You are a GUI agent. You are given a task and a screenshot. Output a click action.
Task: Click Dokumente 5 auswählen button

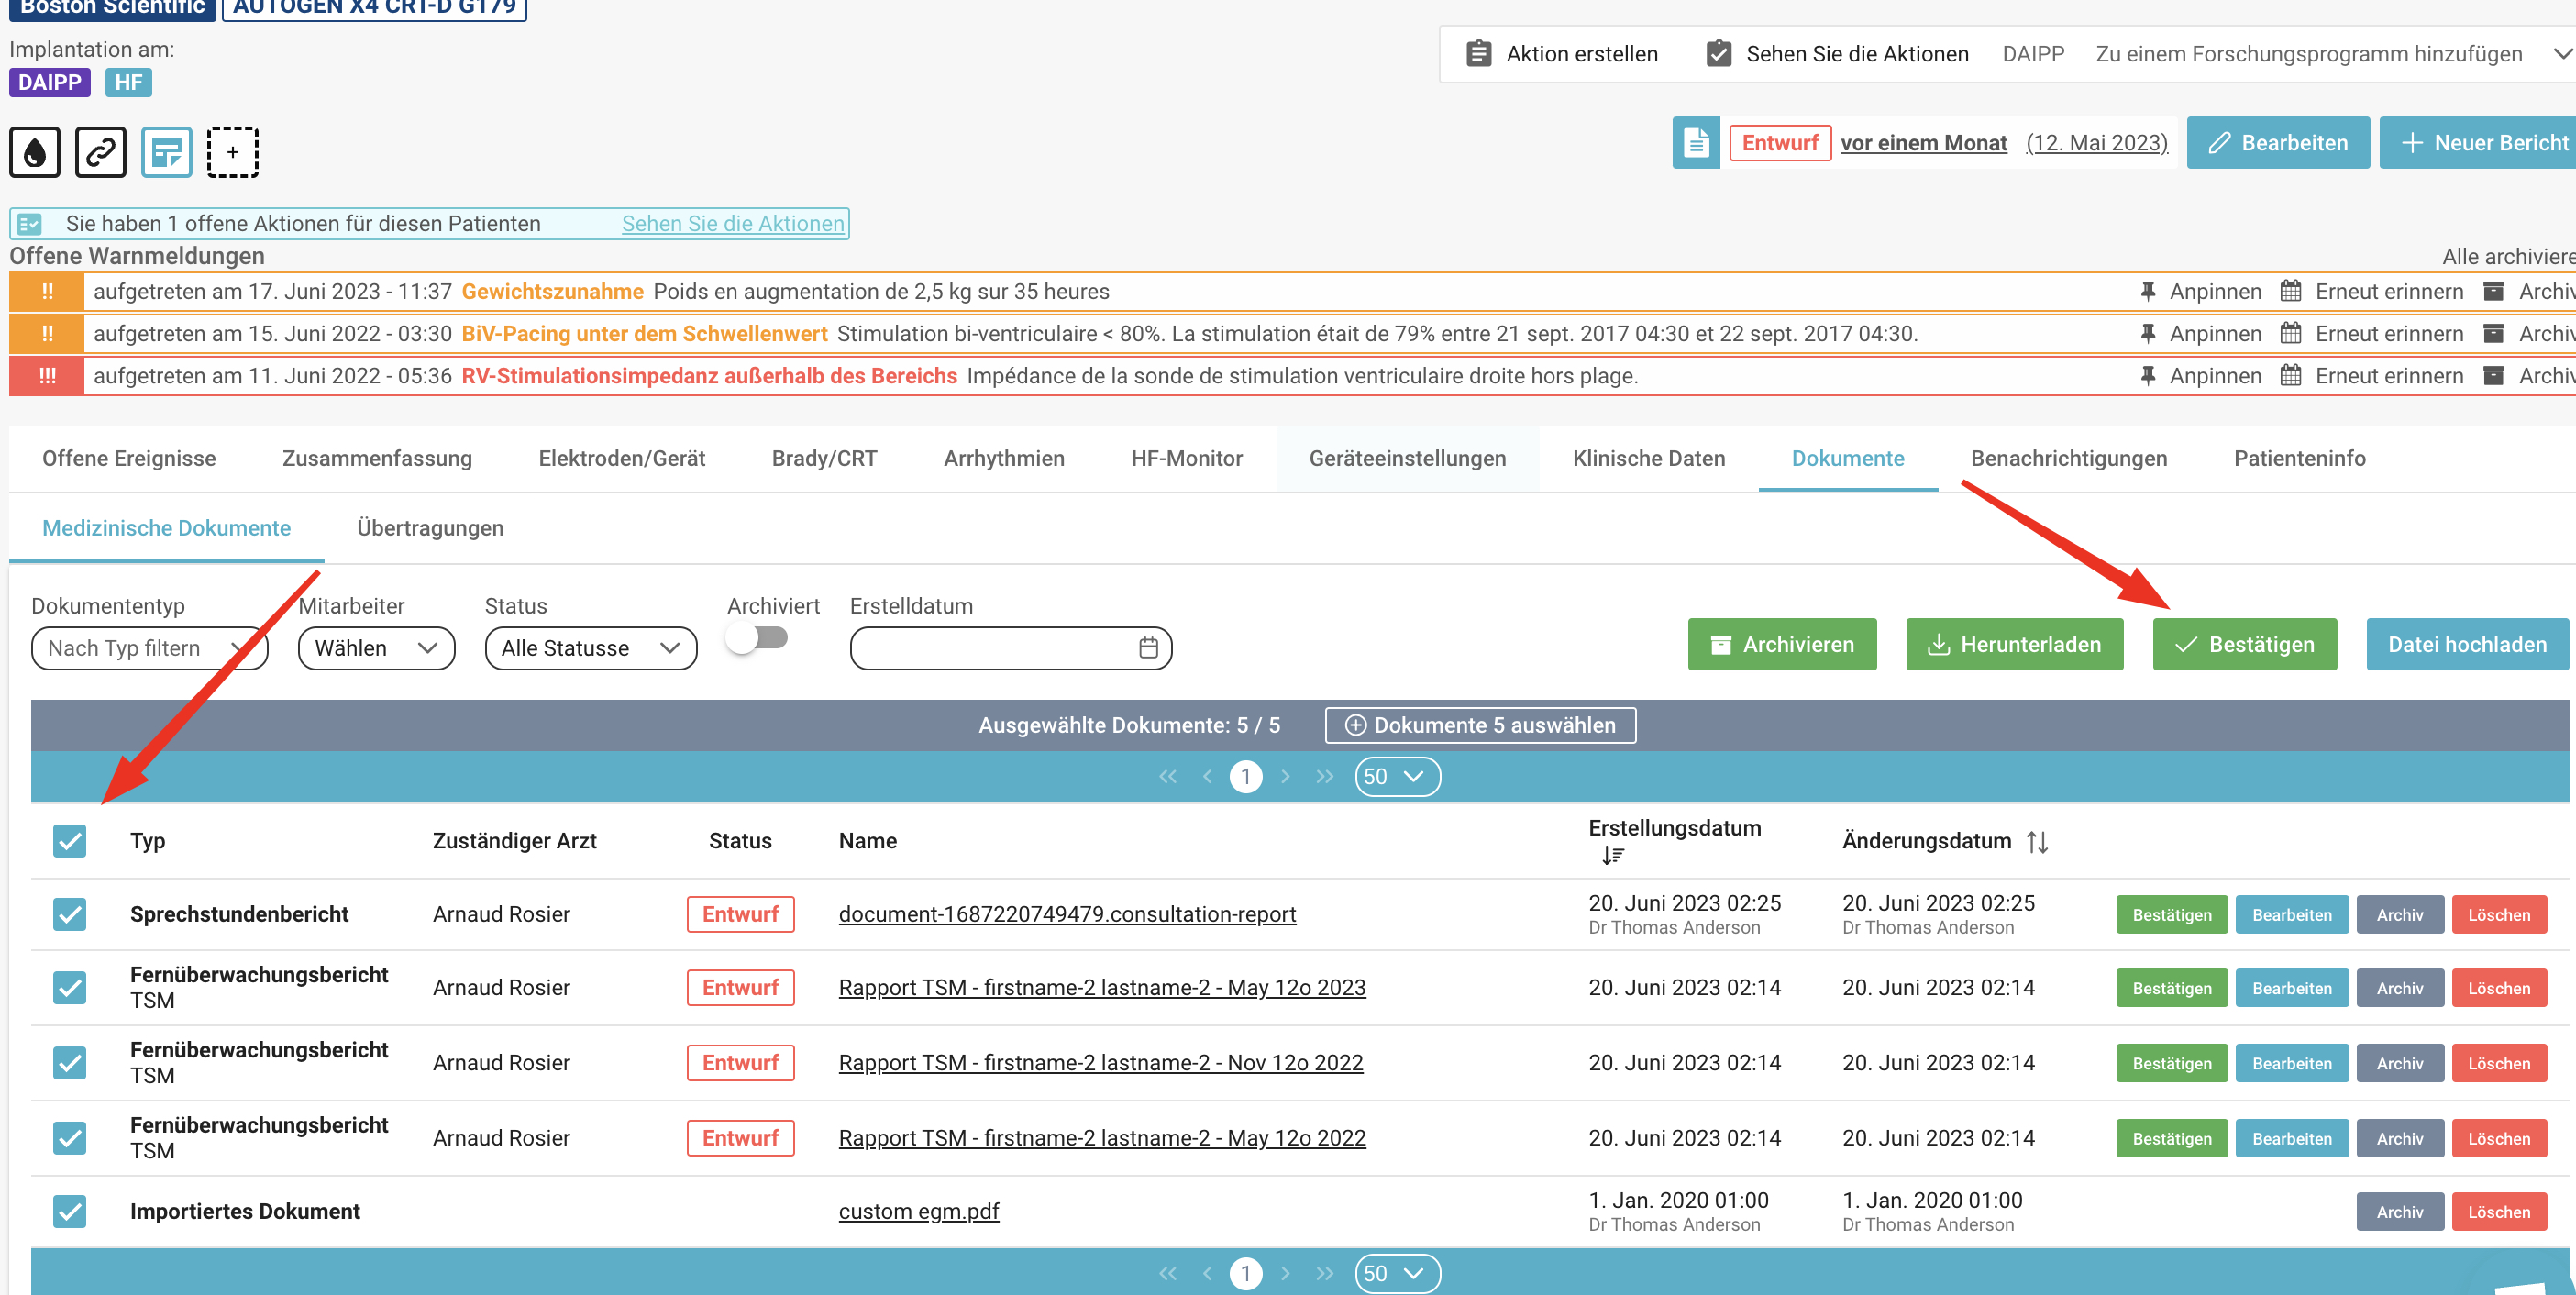pyautogui.click(x=1481, y=725)
